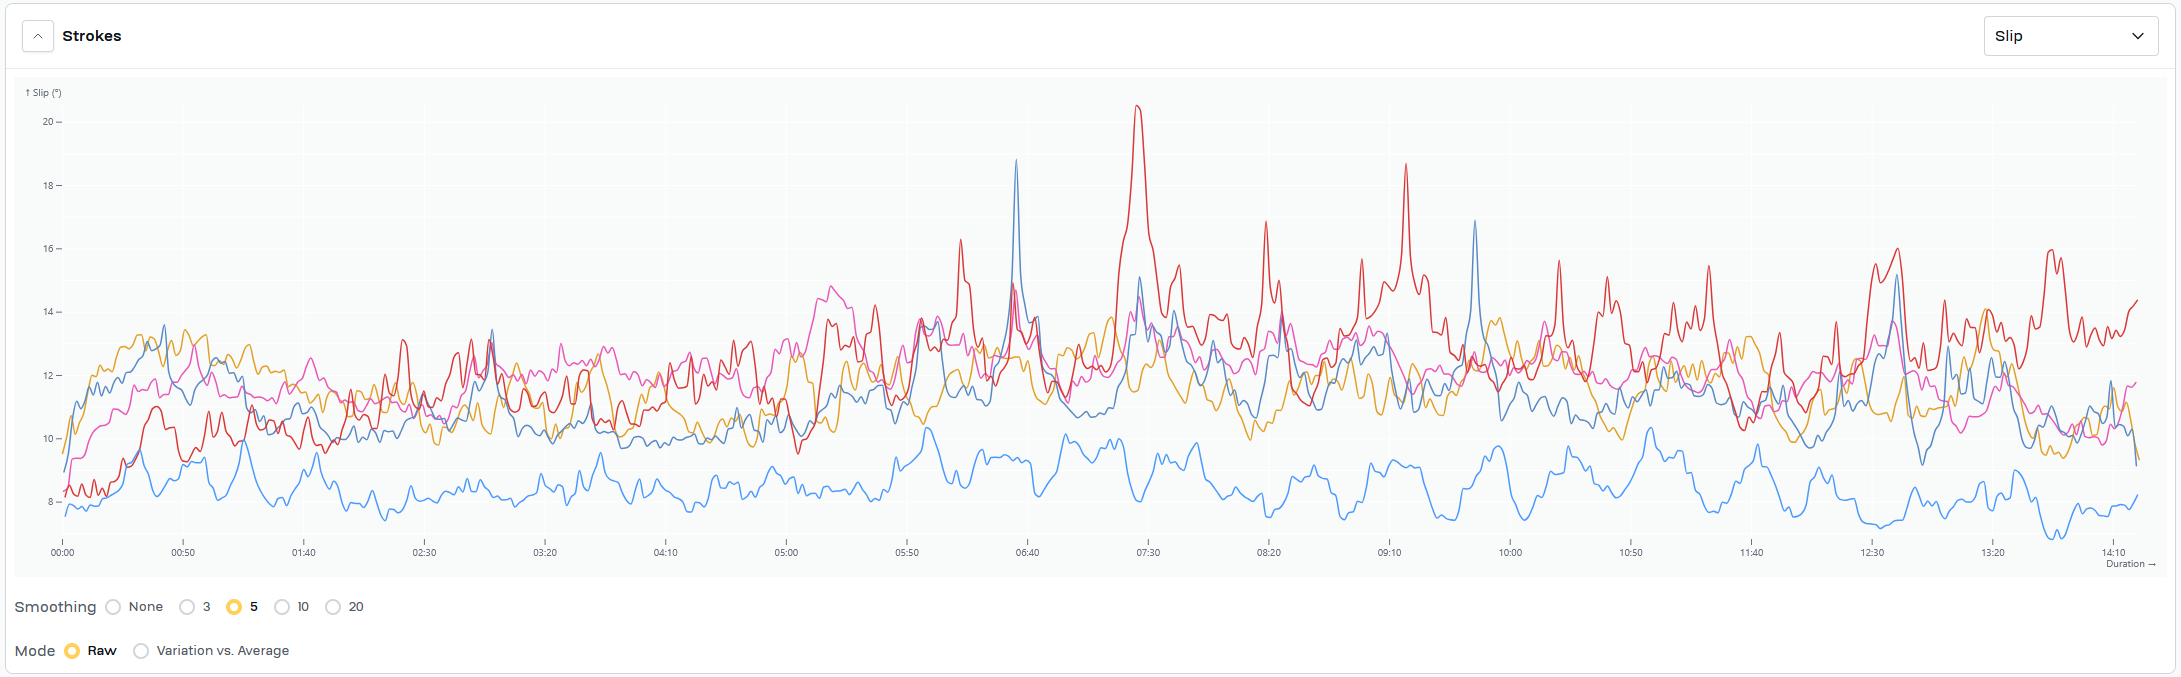Click the 06:40 tick on the duration axis
This screenshot has width=2181, height=677.
click(x=1027, y=552)
